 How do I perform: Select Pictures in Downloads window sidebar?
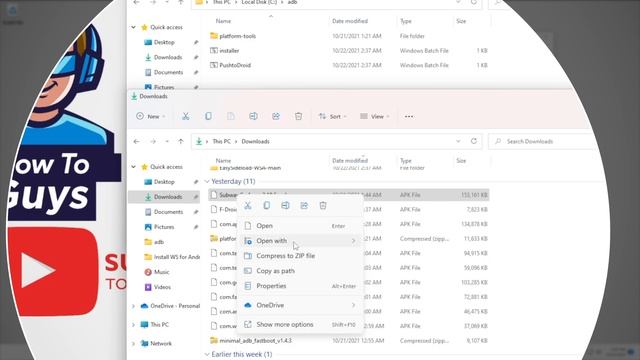[x=164, y=227]
